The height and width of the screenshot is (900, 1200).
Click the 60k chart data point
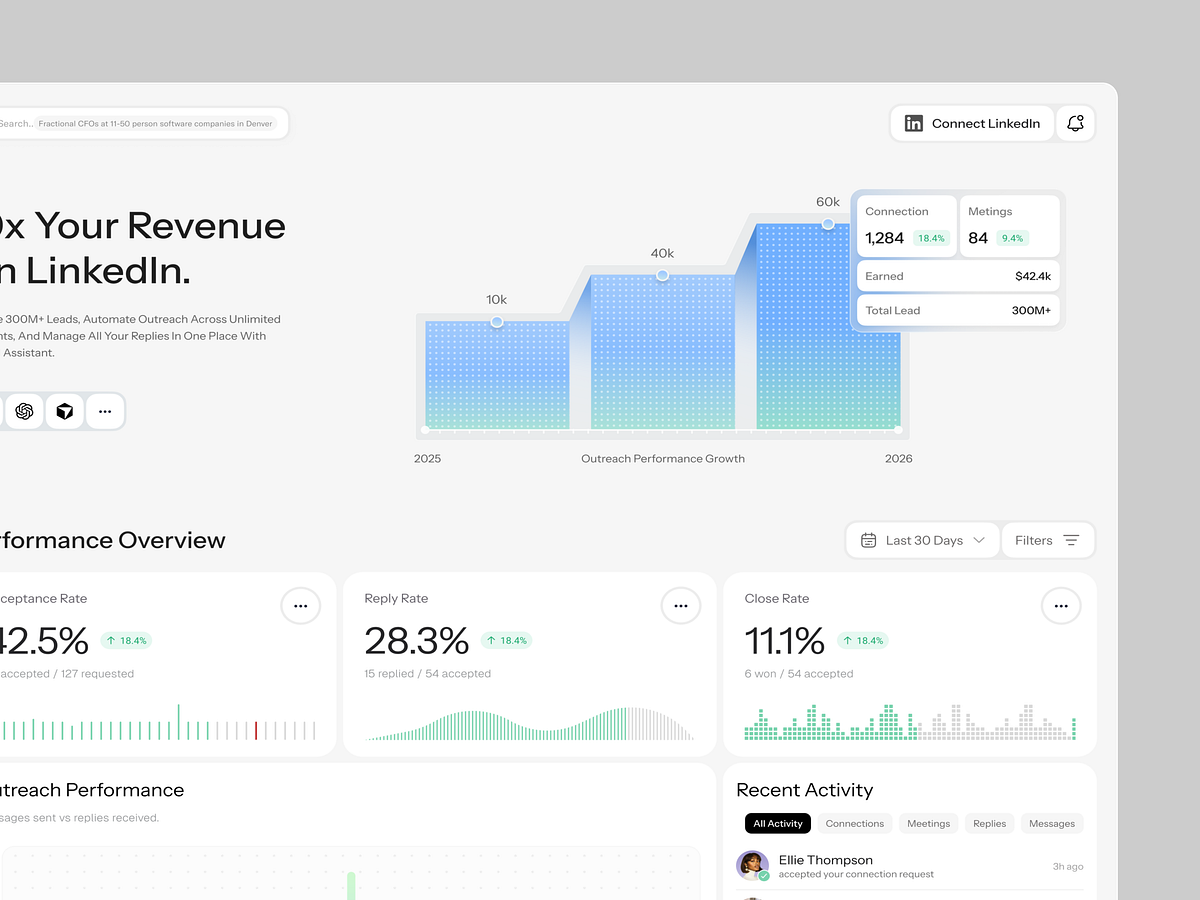click(x=828, y=224)
